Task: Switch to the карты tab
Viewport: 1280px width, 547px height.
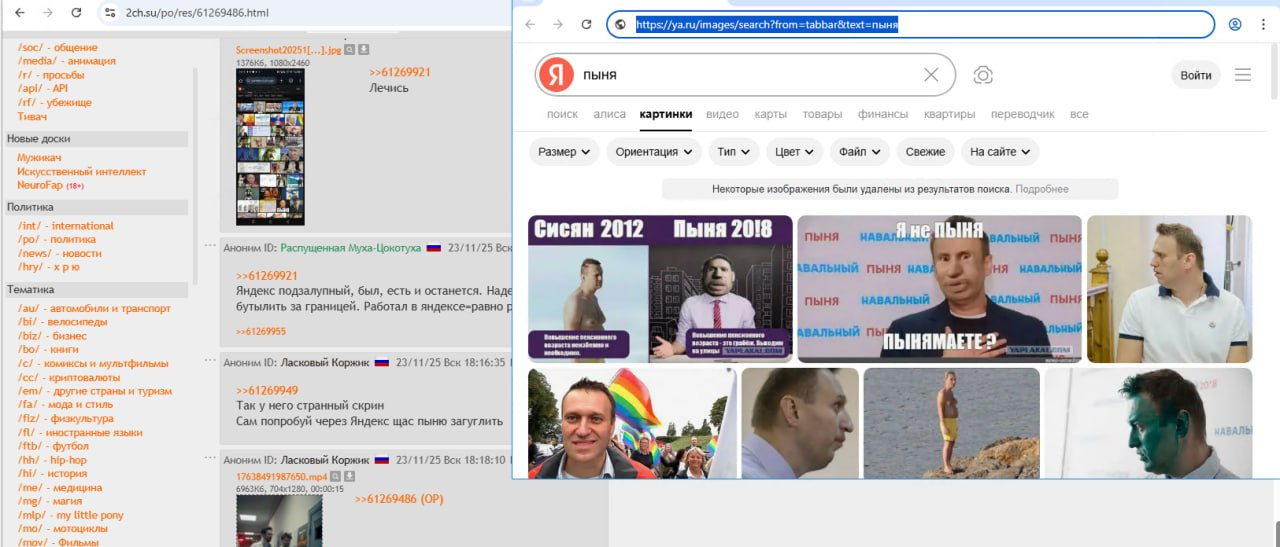Action: 770,114
